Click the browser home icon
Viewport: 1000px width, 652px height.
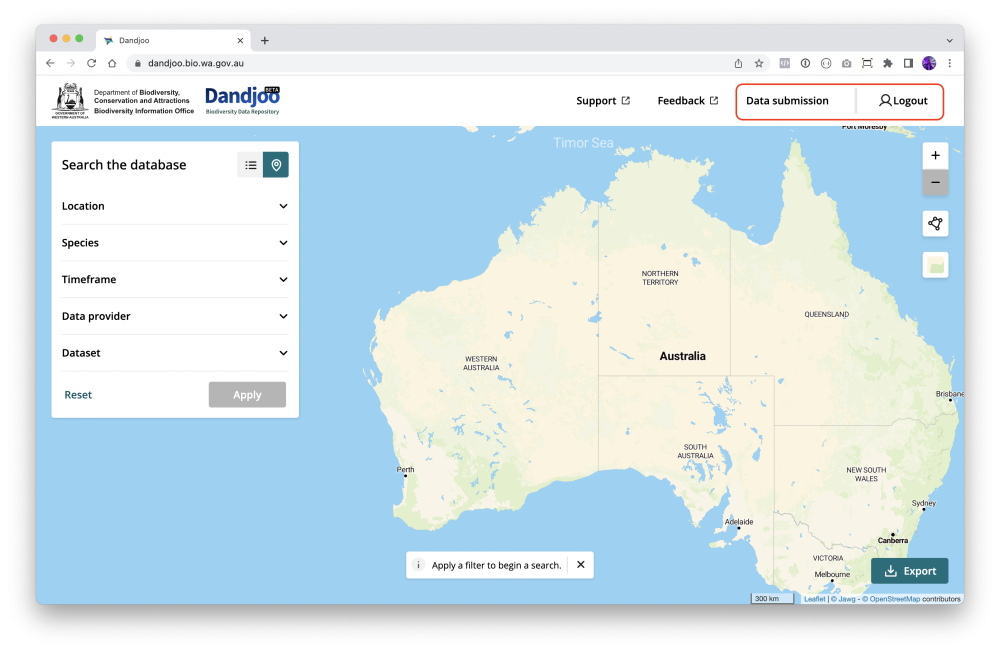(x=112, y=63)
